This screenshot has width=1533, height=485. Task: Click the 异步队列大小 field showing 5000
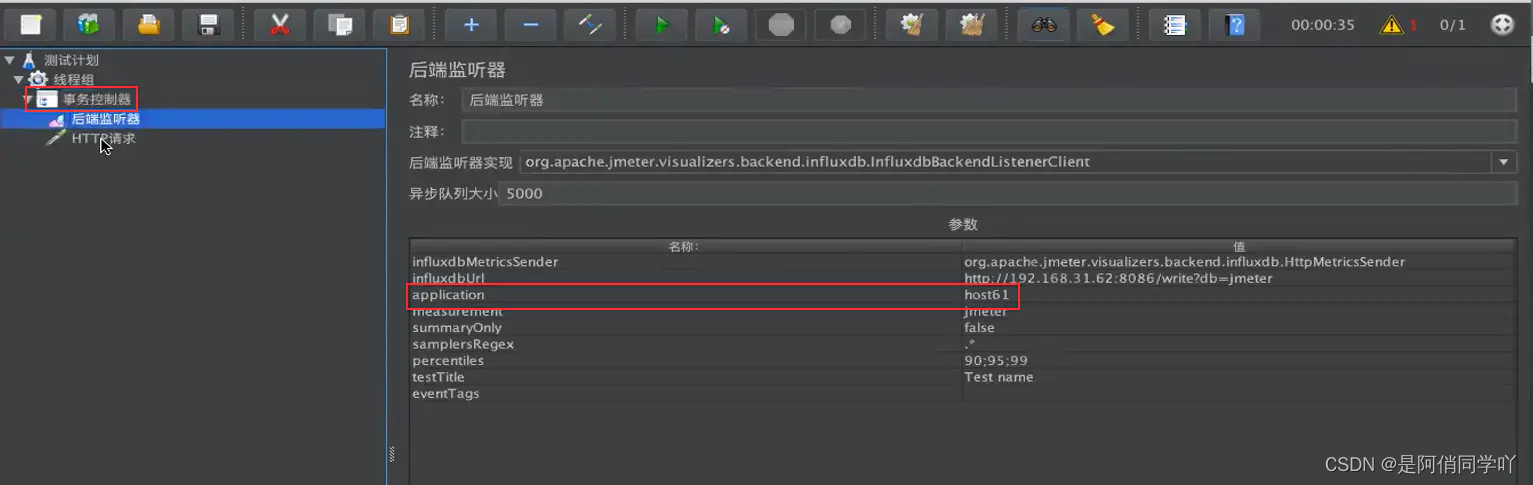(x=1008, y=194)
